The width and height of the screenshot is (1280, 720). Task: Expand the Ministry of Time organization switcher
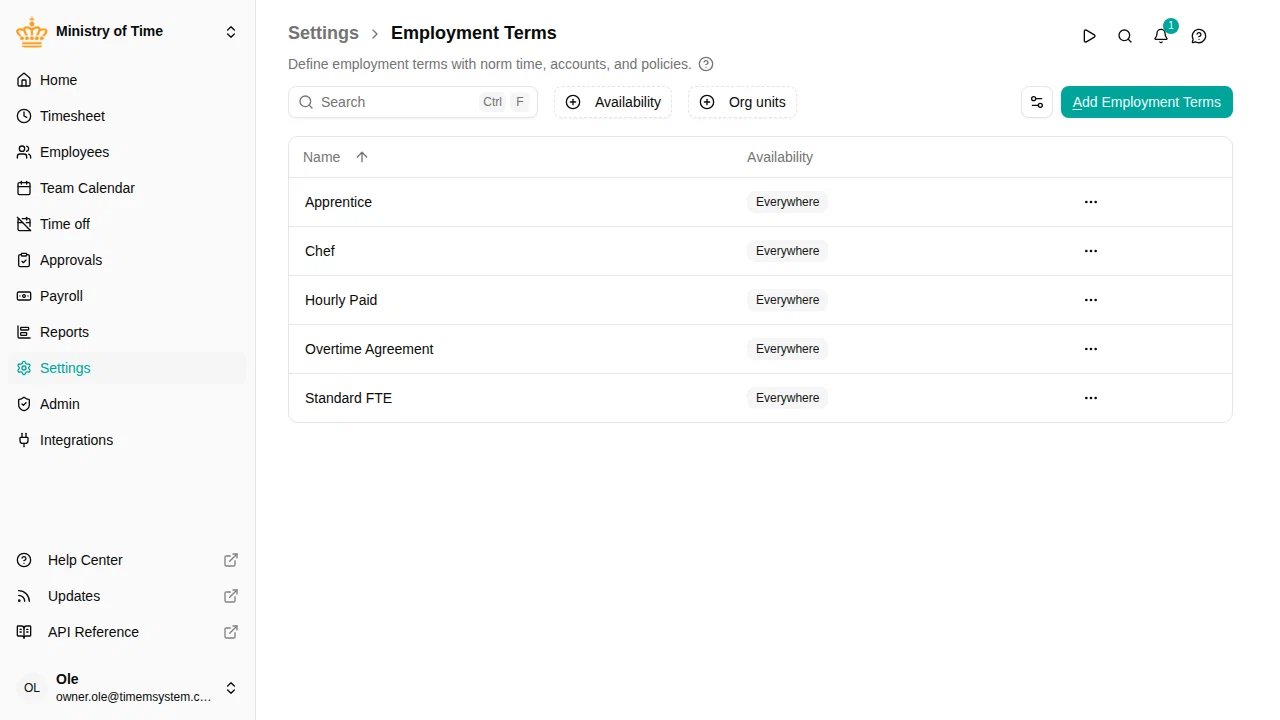[x=231, y=32]
